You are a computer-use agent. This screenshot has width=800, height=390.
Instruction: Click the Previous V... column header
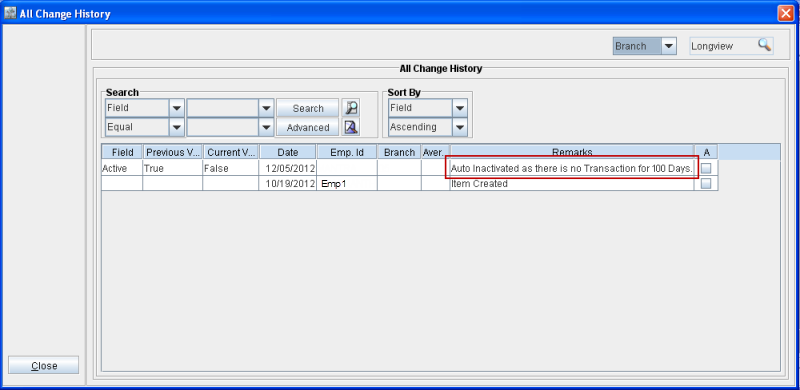pos(172,152)
